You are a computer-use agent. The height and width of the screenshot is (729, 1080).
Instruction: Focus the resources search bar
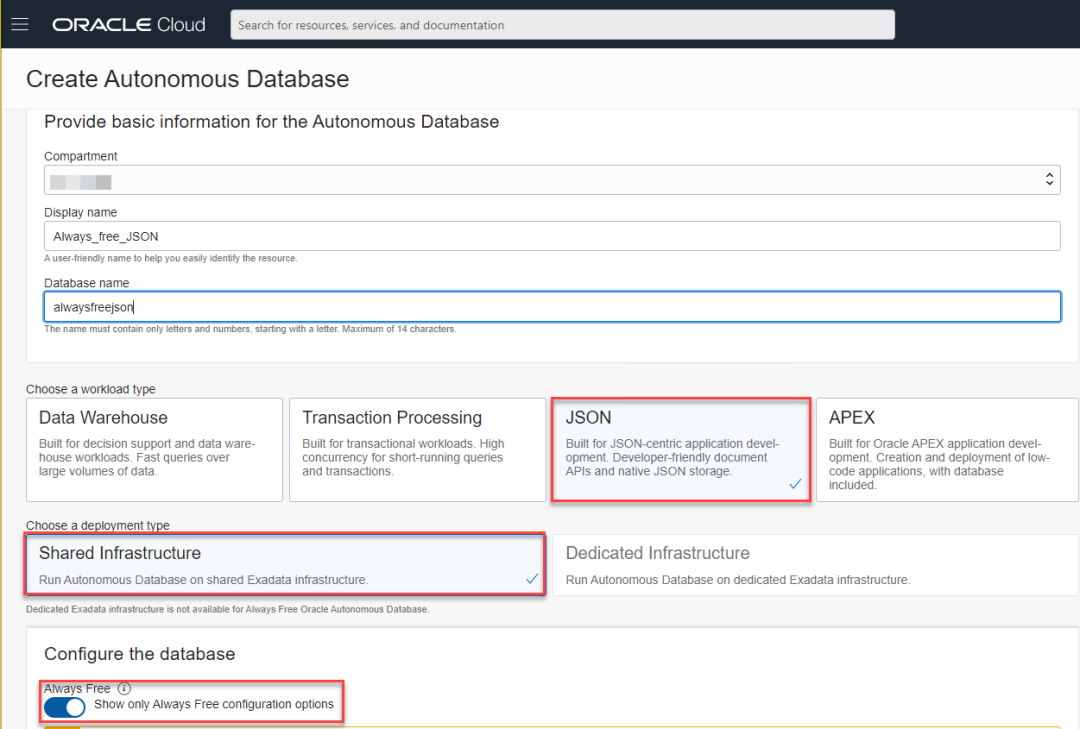tap(562, 25)
